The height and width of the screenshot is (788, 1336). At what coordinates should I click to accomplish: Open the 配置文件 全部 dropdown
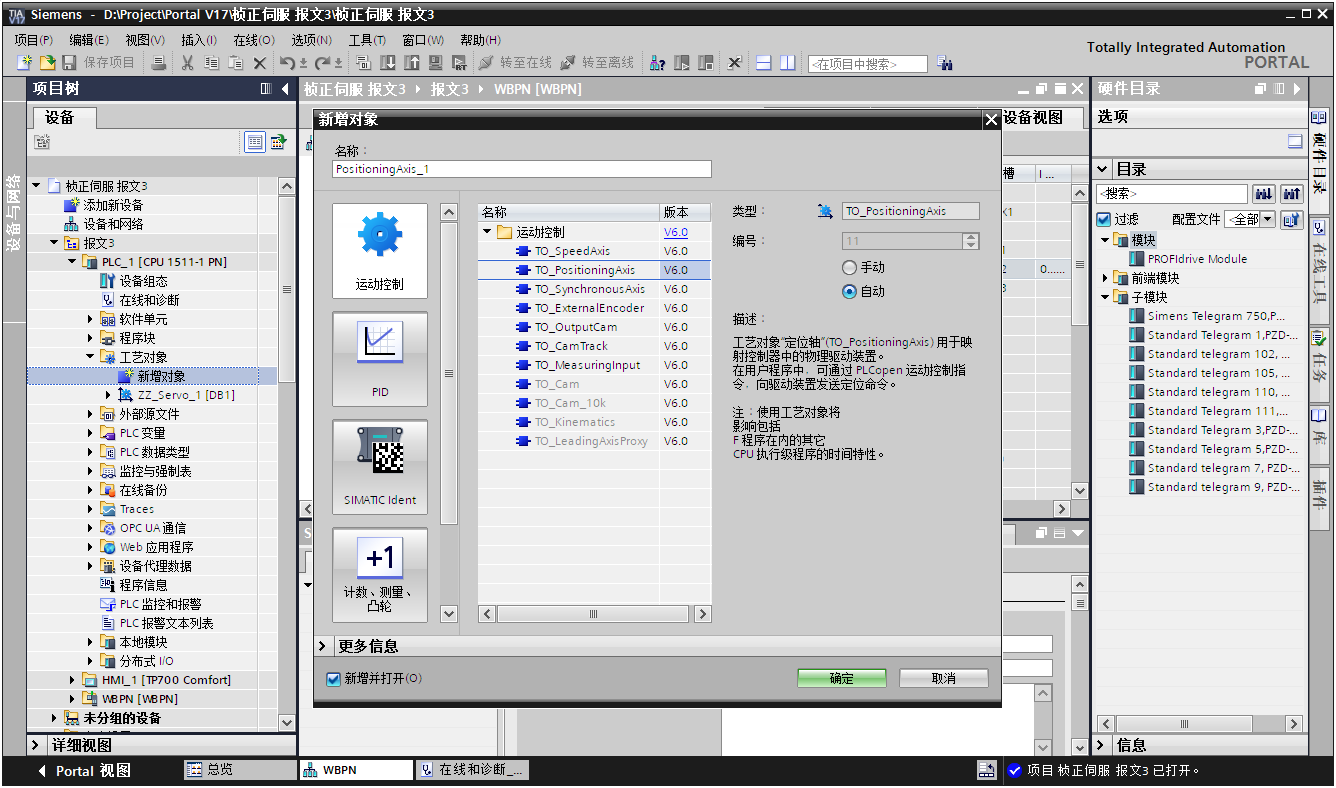1268,219
